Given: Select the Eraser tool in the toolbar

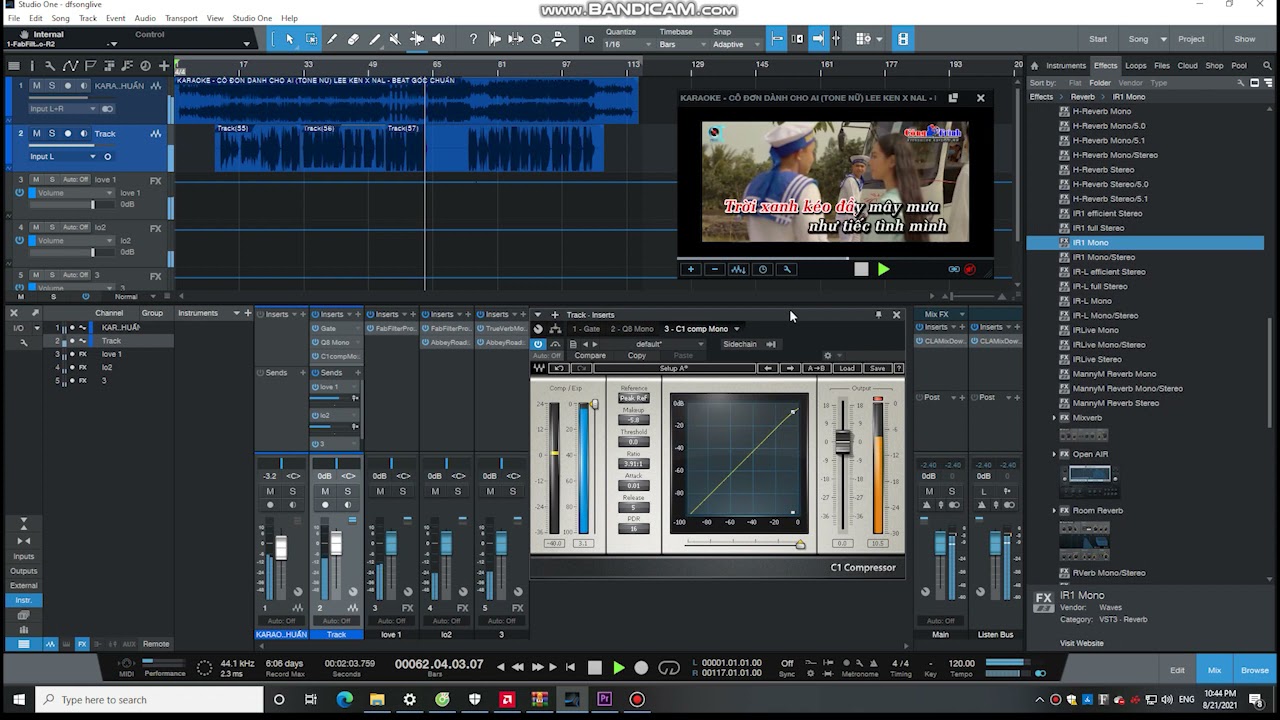Looking at the screenshot, I should pos(353,39).
